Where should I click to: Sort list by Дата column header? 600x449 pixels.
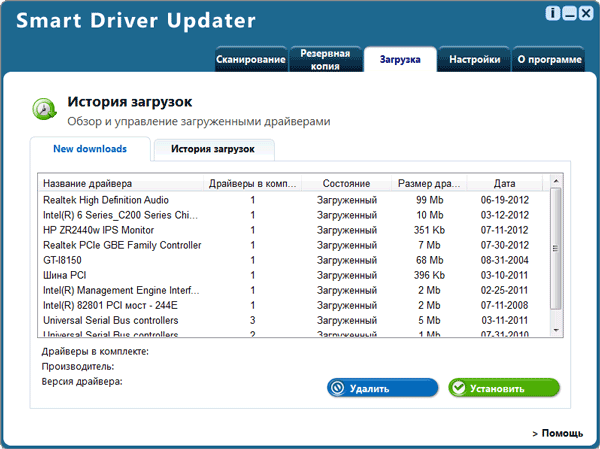point(504,184)
